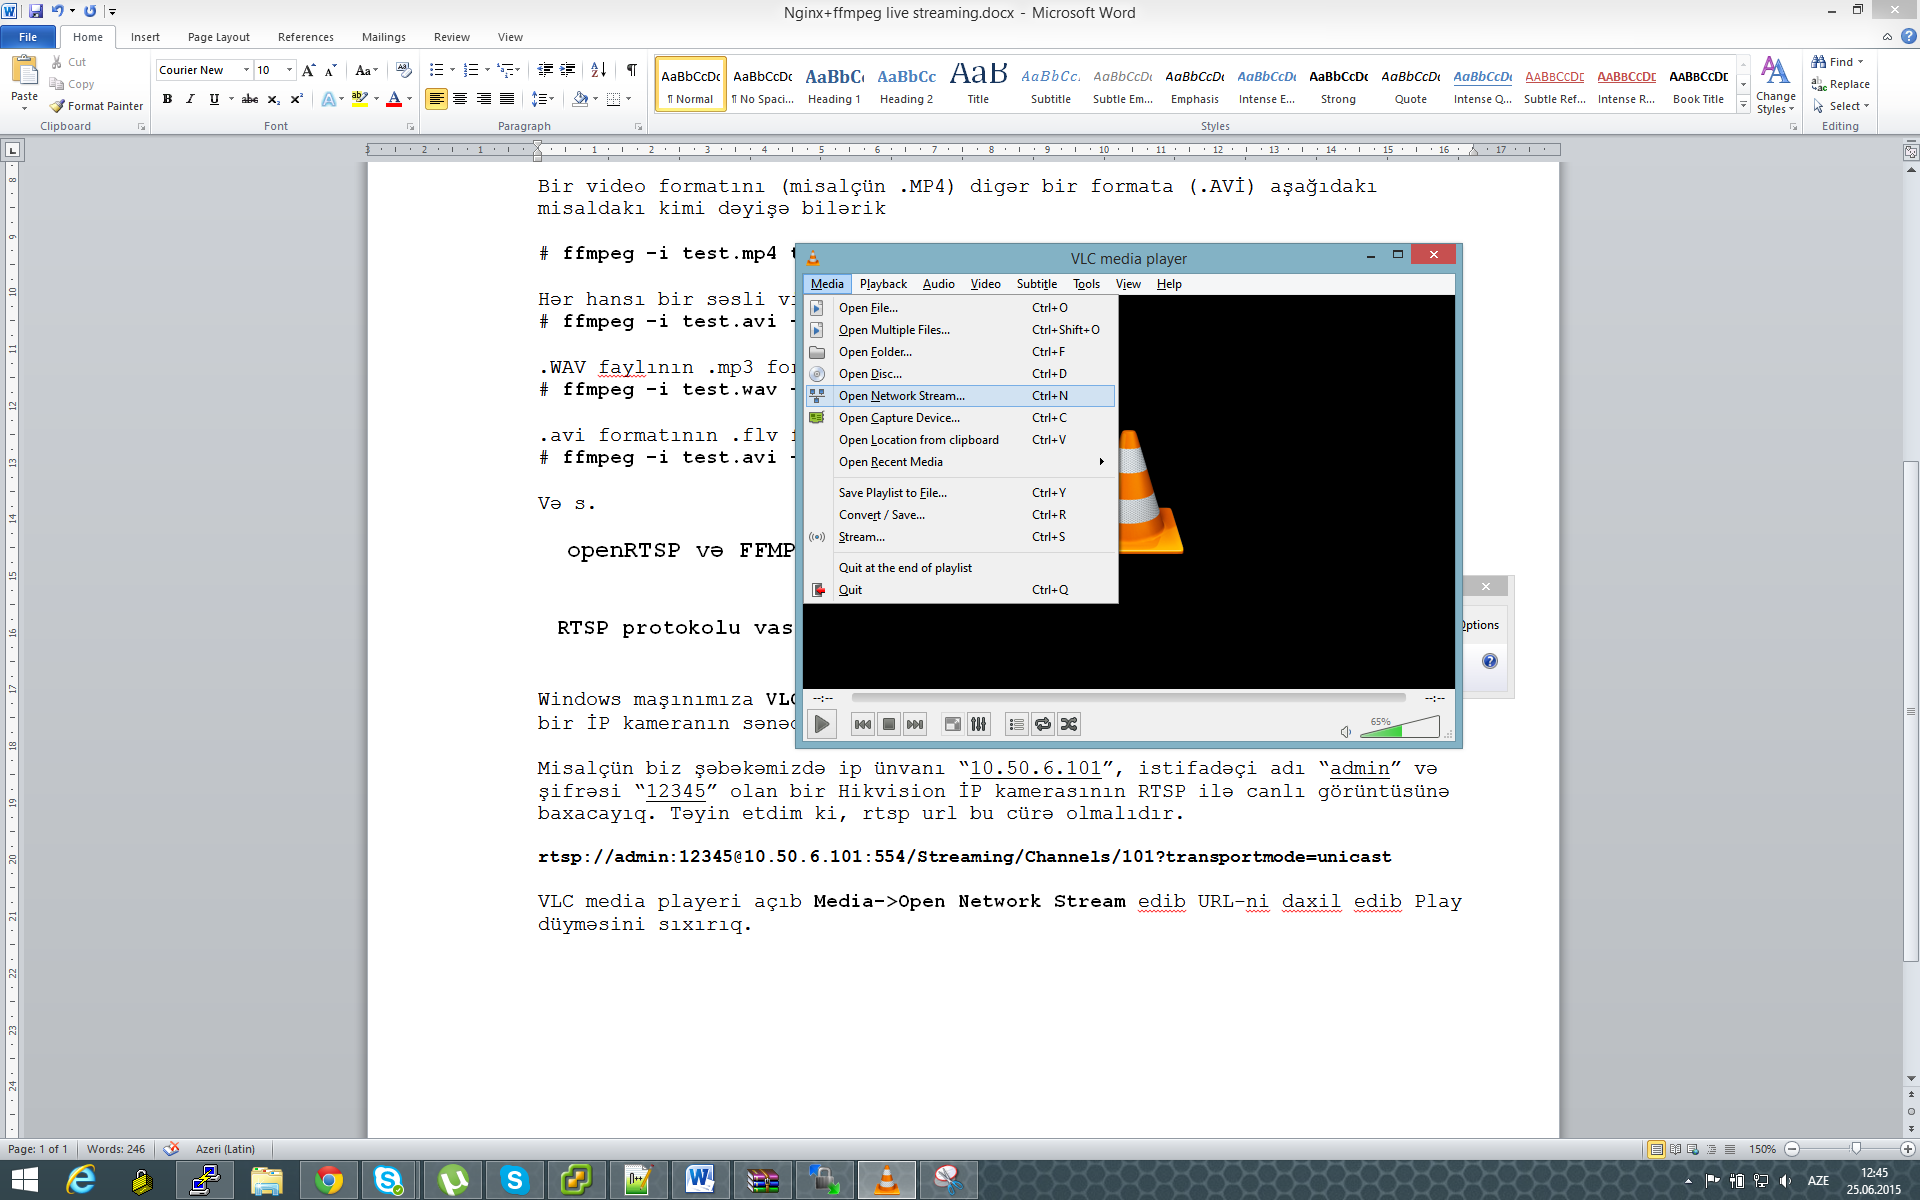Click Shrink Font icon
Image resolution: width=1920 pixels, height=1200 pixels.
click(330, 70)
